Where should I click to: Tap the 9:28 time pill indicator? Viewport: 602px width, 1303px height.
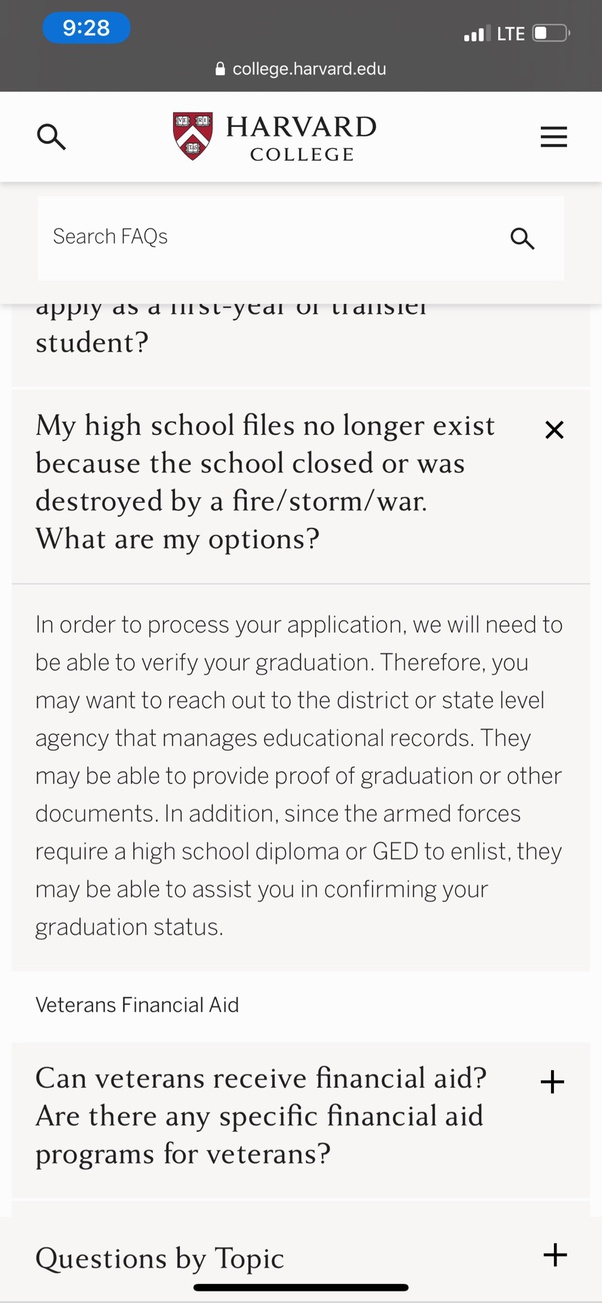pos(86,28)
